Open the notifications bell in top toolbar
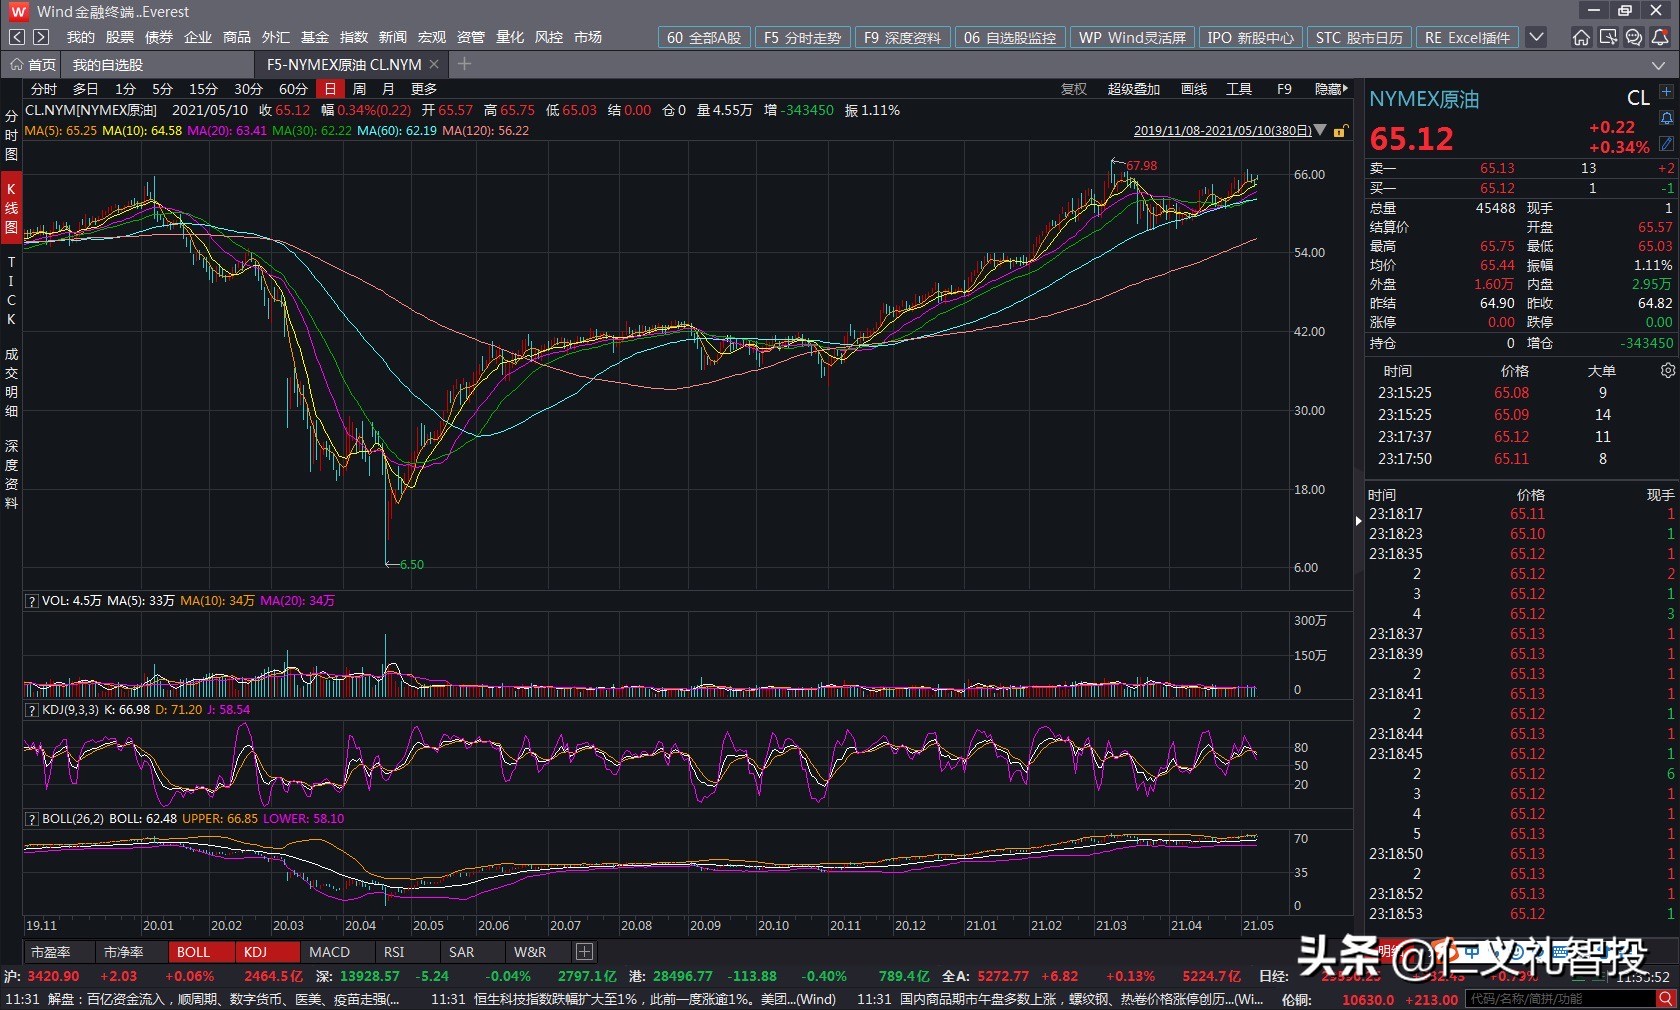The height and width of the screenshot is (1010, 1680). coord(1660,37)
